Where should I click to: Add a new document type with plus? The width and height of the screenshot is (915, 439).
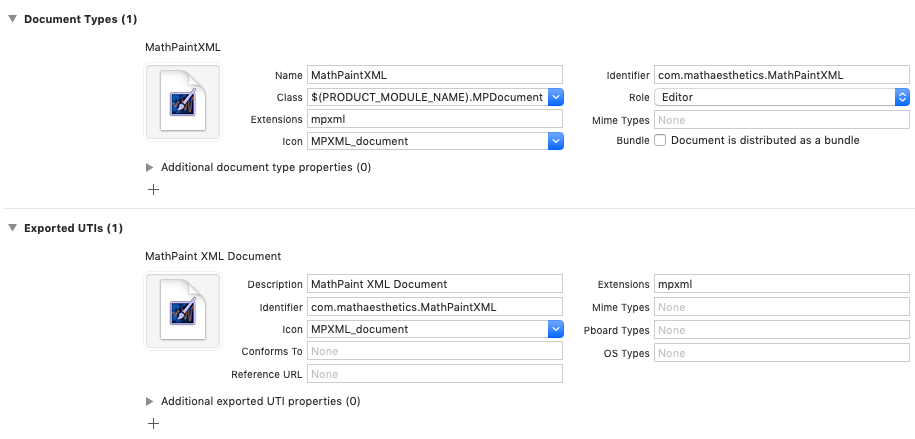pyautogui.click(x=153, y=188)
